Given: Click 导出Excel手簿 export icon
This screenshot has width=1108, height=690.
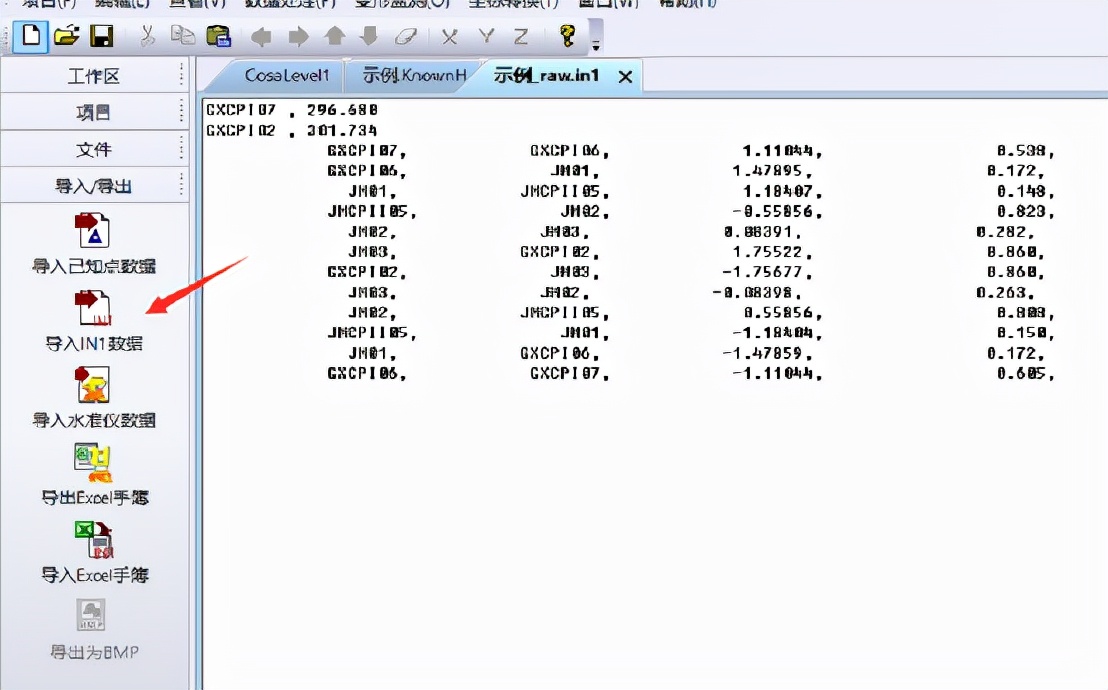Looking at the screenshot, I should coord(93,462).
